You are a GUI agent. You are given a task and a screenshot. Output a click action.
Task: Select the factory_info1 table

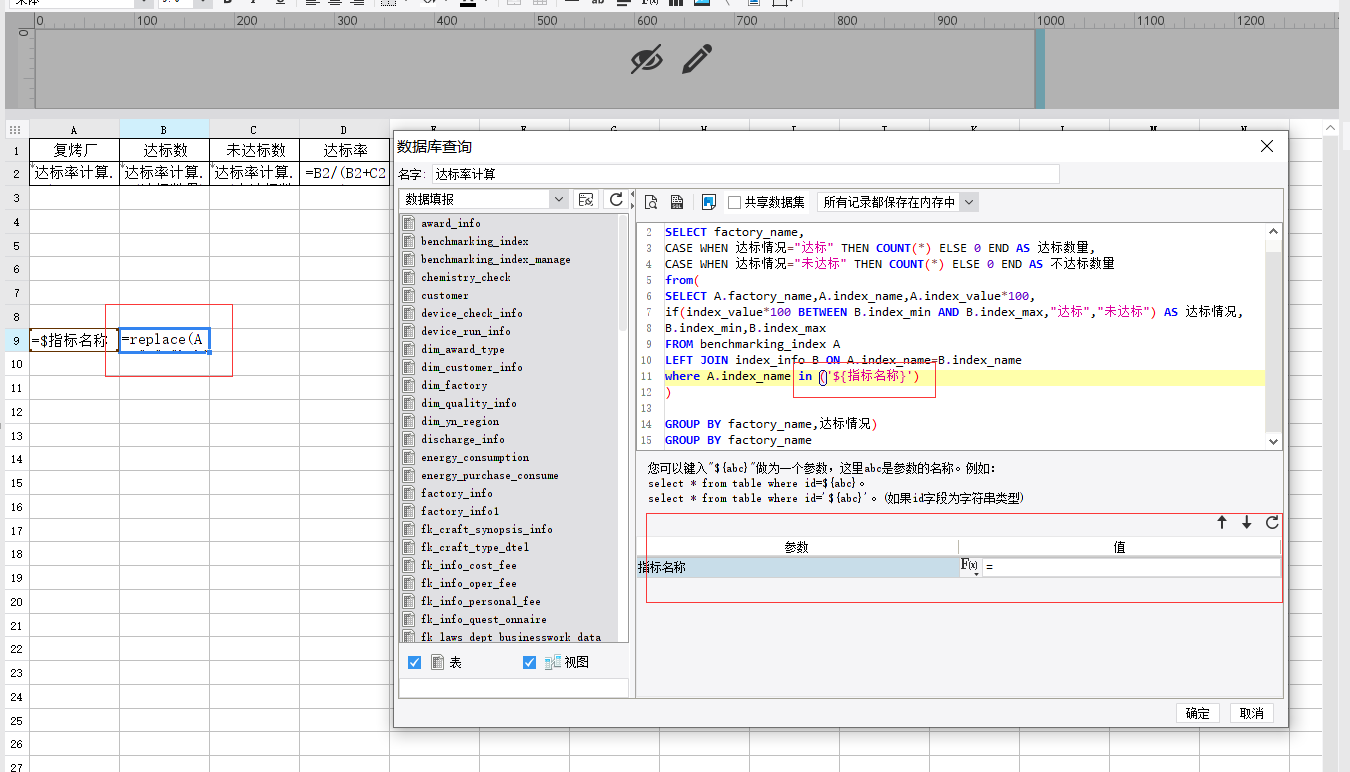(459, 511)
